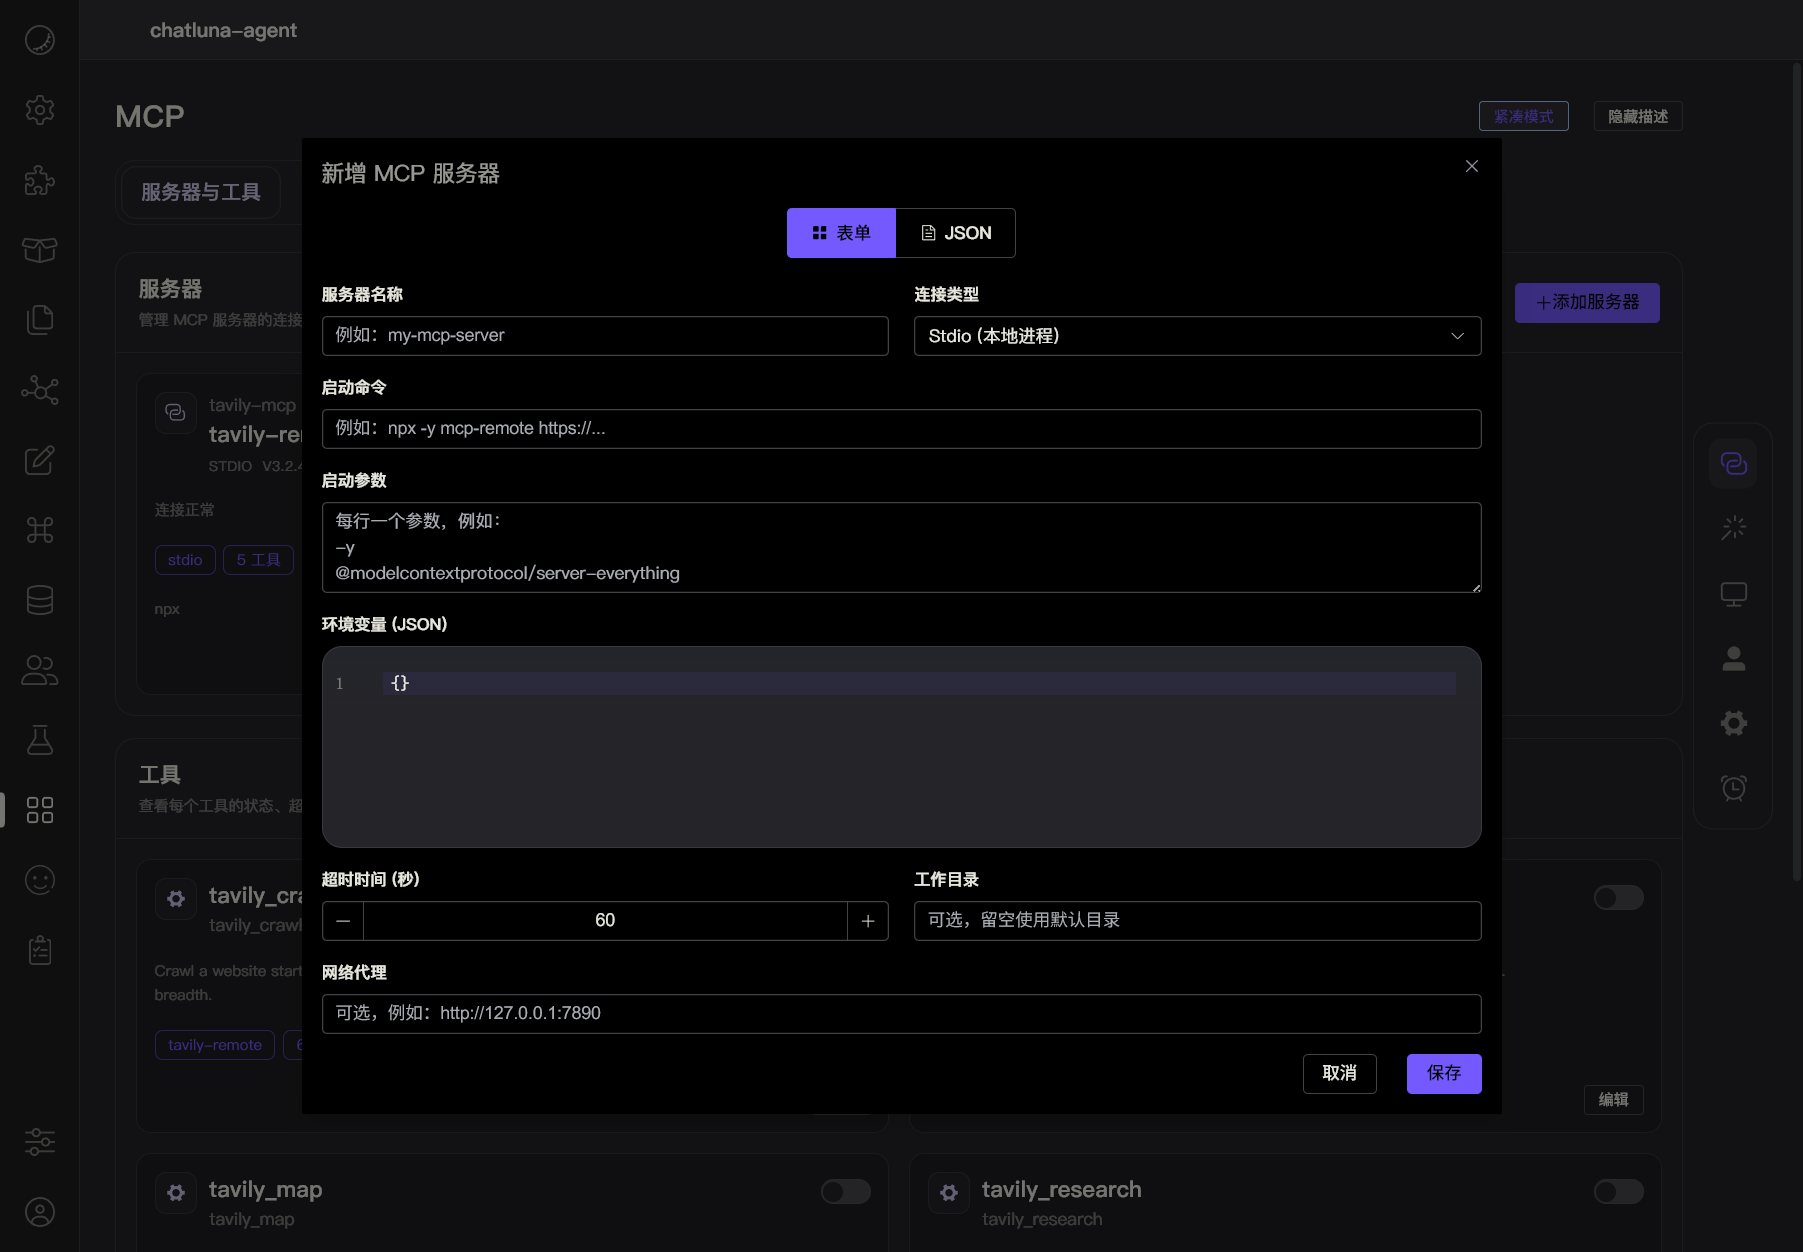
Task: Click the gear icon beside tavily_map
Action: [x=176, y=1192]
